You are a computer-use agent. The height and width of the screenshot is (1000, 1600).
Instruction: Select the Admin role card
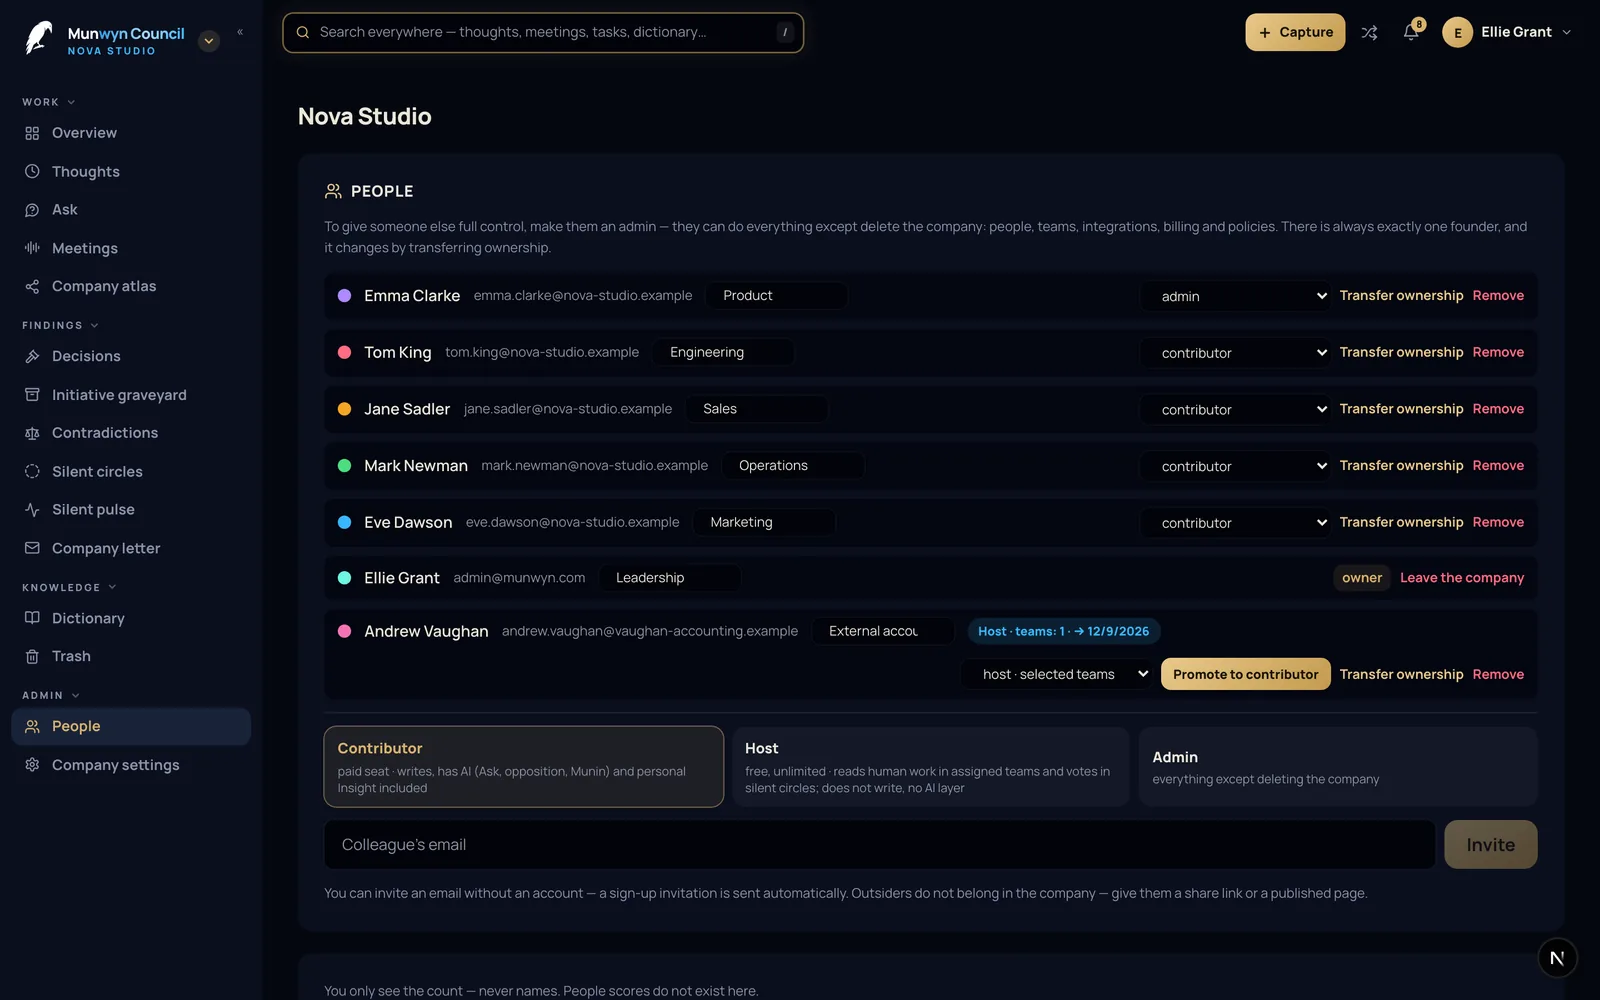[x=1338, y=767]
